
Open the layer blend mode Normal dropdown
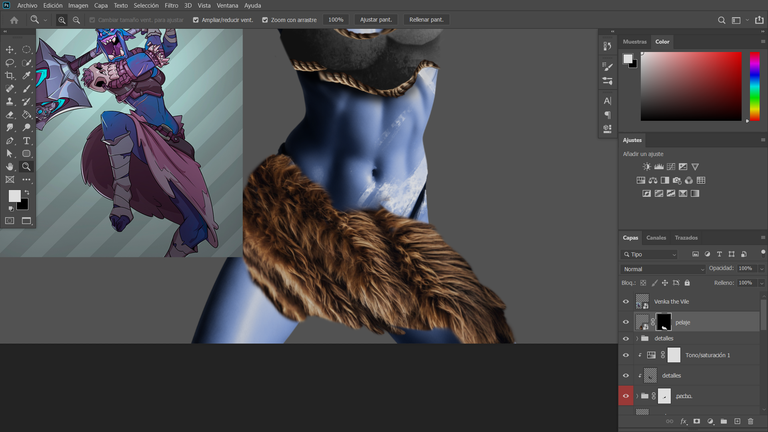663,269
